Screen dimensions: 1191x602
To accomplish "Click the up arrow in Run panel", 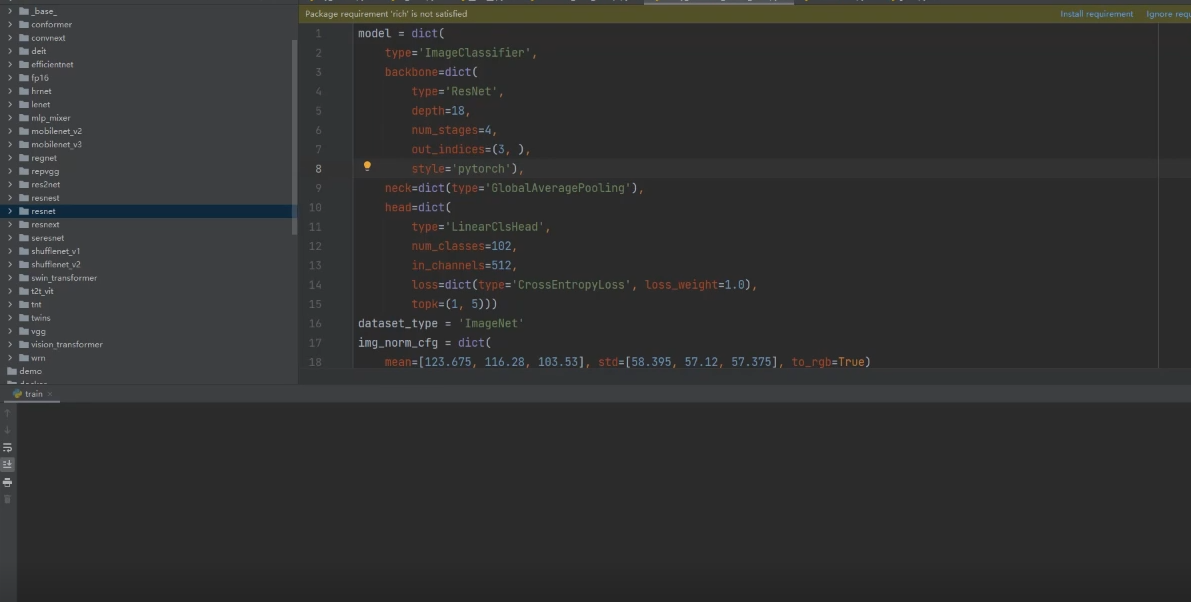I will click(x=7, y=413).
